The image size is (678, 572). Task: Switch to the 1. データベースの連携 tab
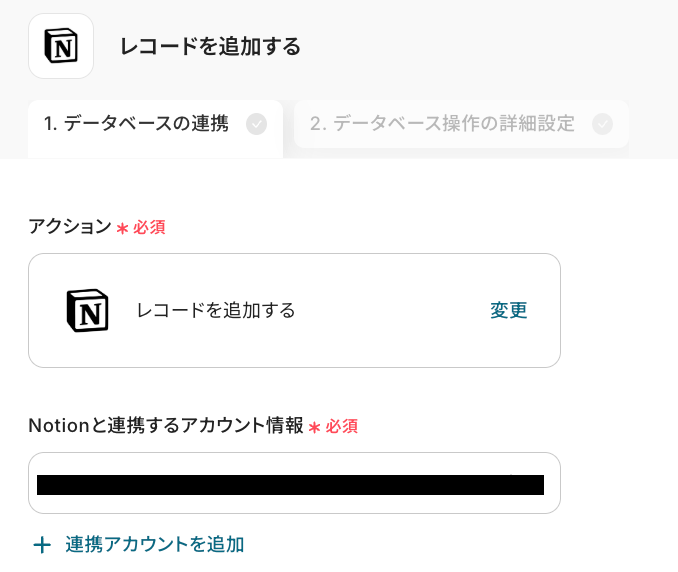point(137,124)
